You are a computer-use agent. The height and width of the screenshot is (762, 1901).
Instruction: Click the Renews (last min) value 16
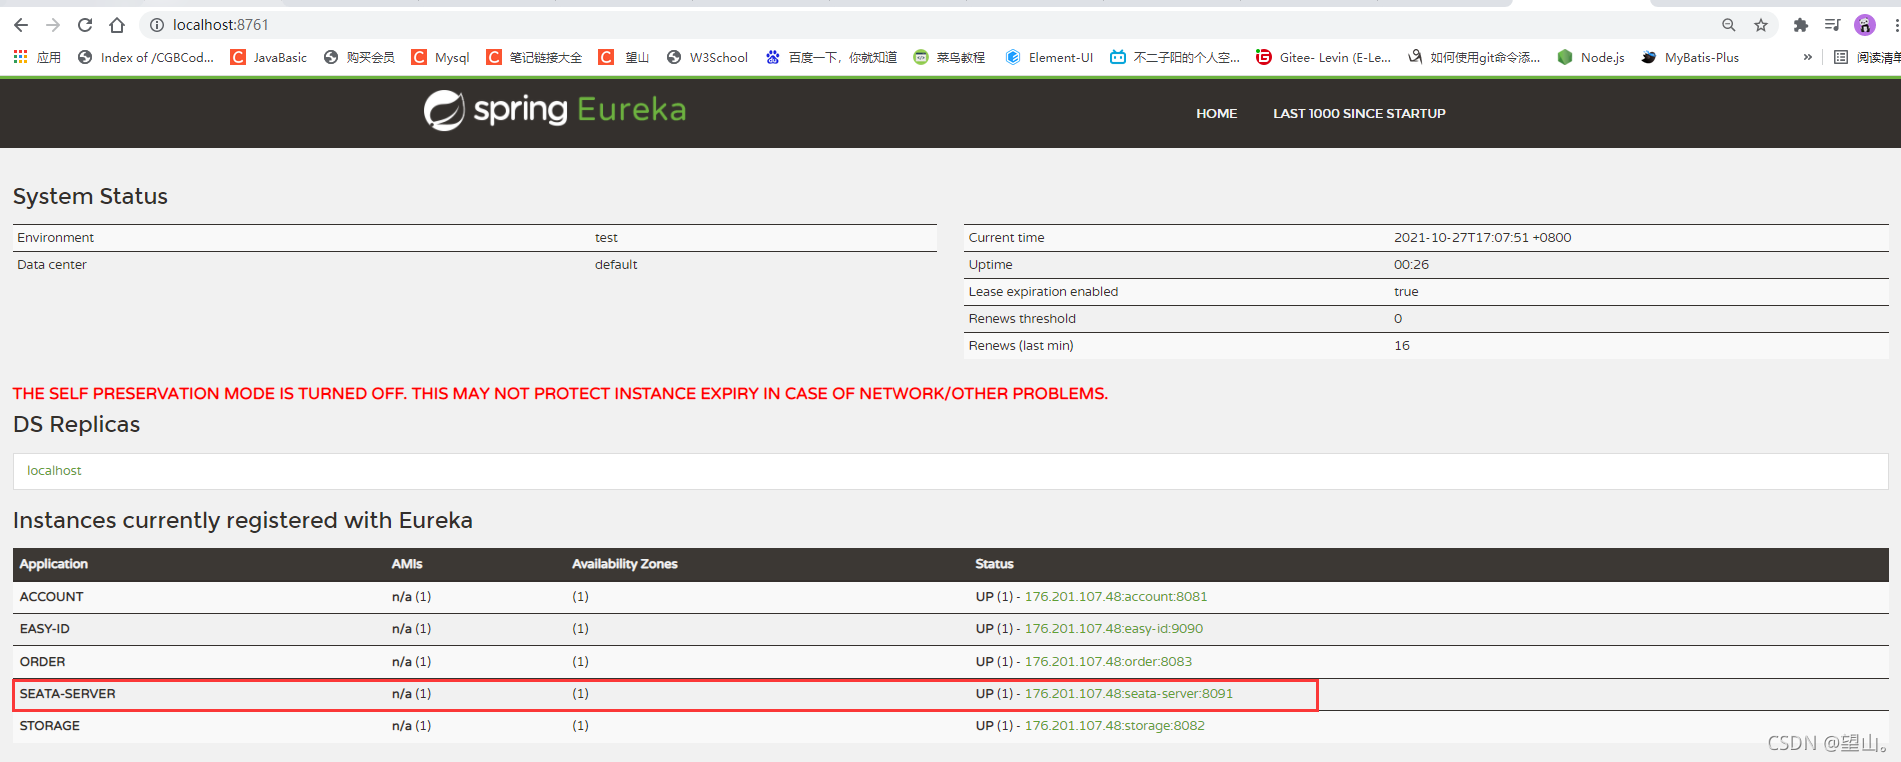point(1402,346)
